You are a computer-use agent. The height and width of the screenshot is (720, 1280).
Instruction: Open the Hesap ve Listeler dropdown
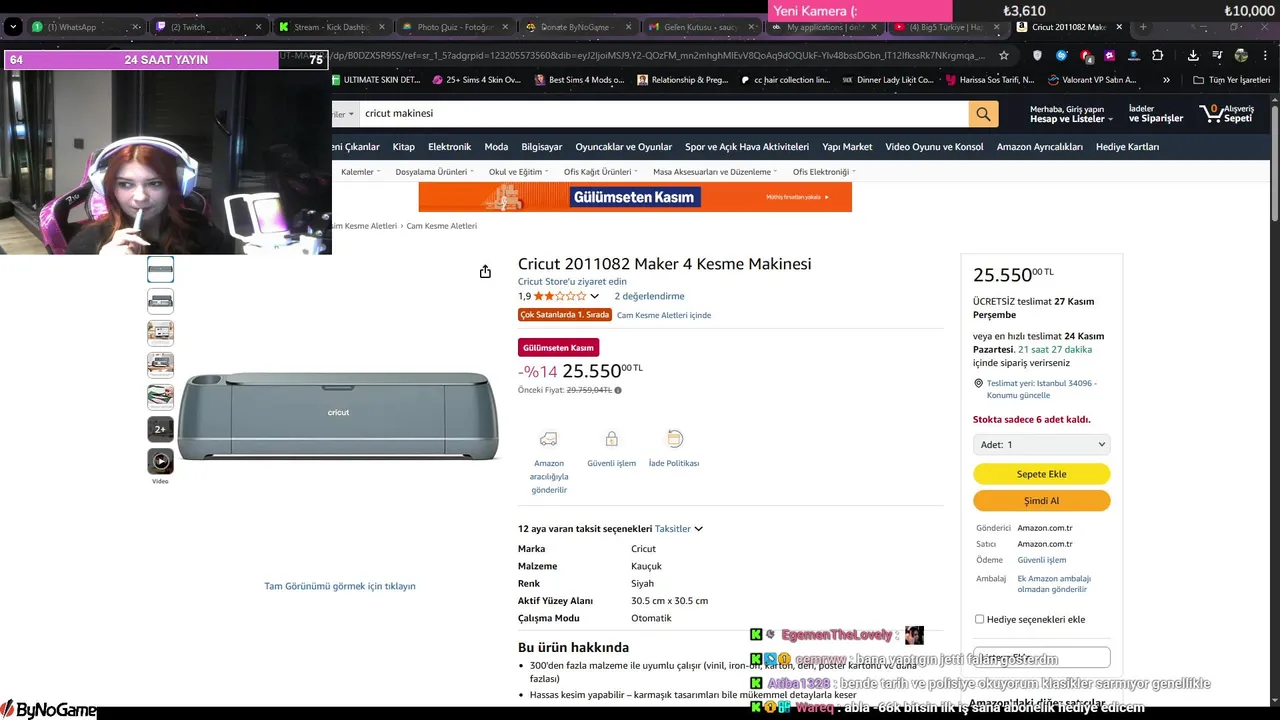tap(1071, 119)
